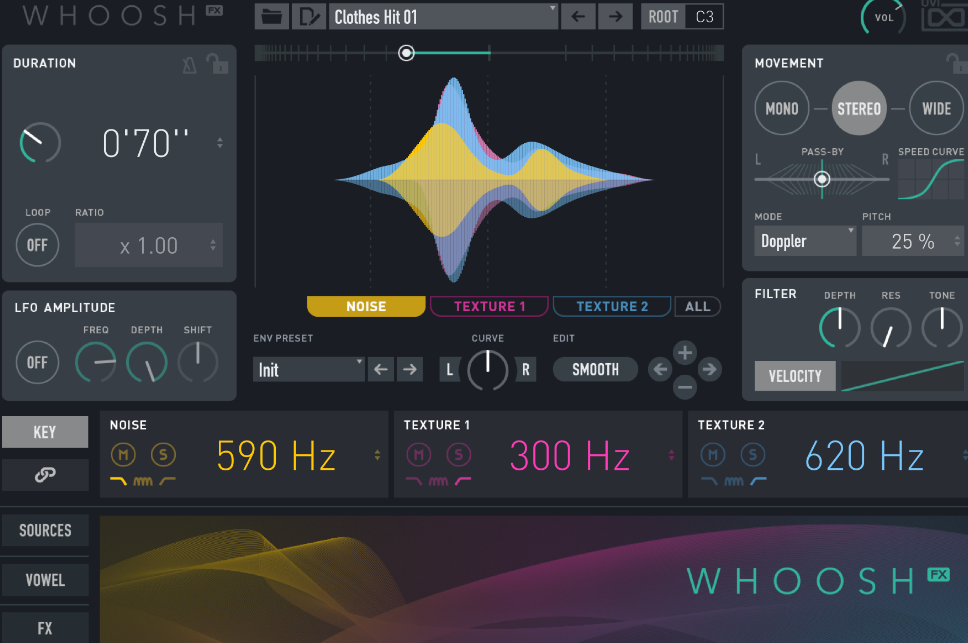Click the Edit minus icon
Screen dimensions: 968x643
(x=685, y=387)
